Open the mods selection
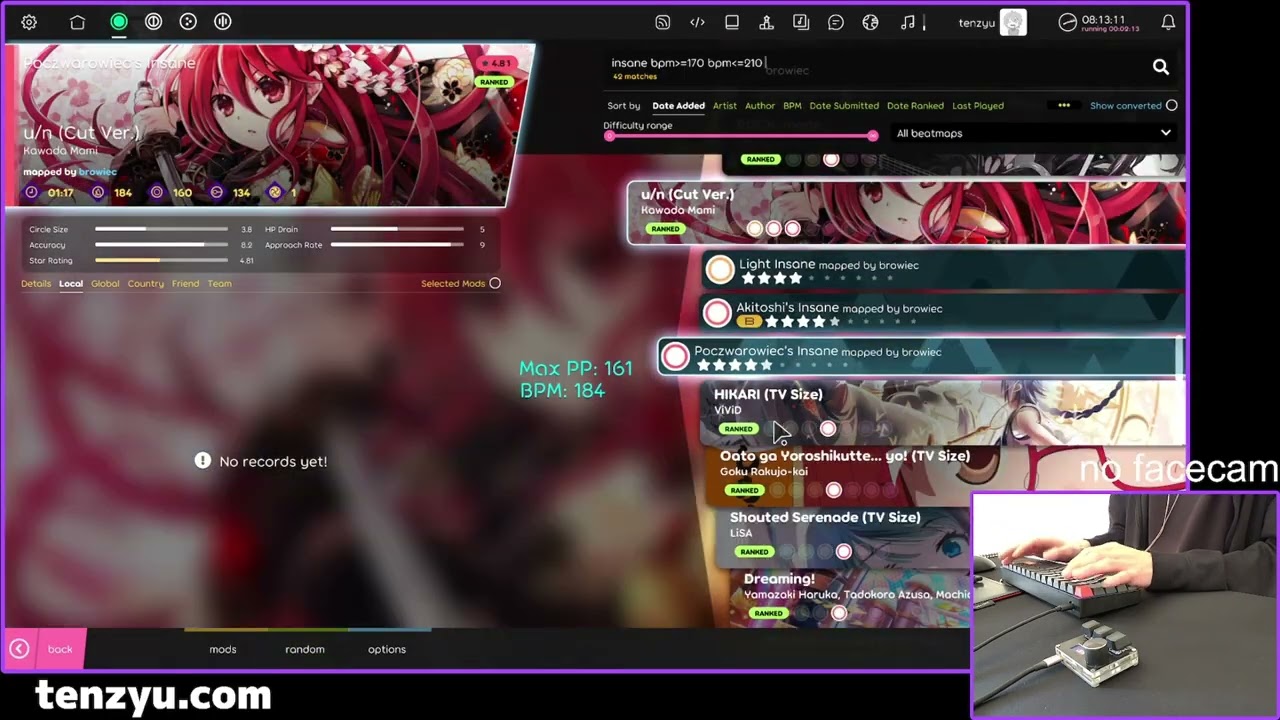This screenshot has height=720, width=1280. pos(223,649)
